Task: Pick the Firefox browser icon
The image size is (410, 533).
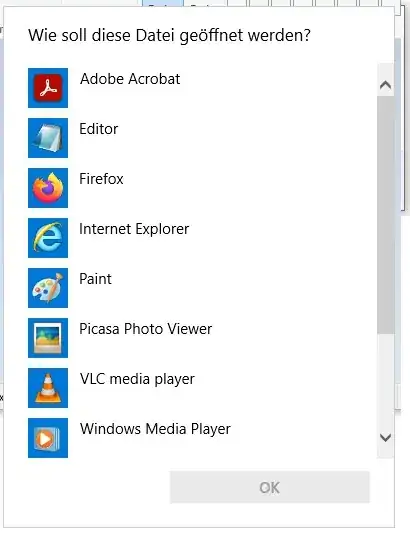Action: (48, 188)
